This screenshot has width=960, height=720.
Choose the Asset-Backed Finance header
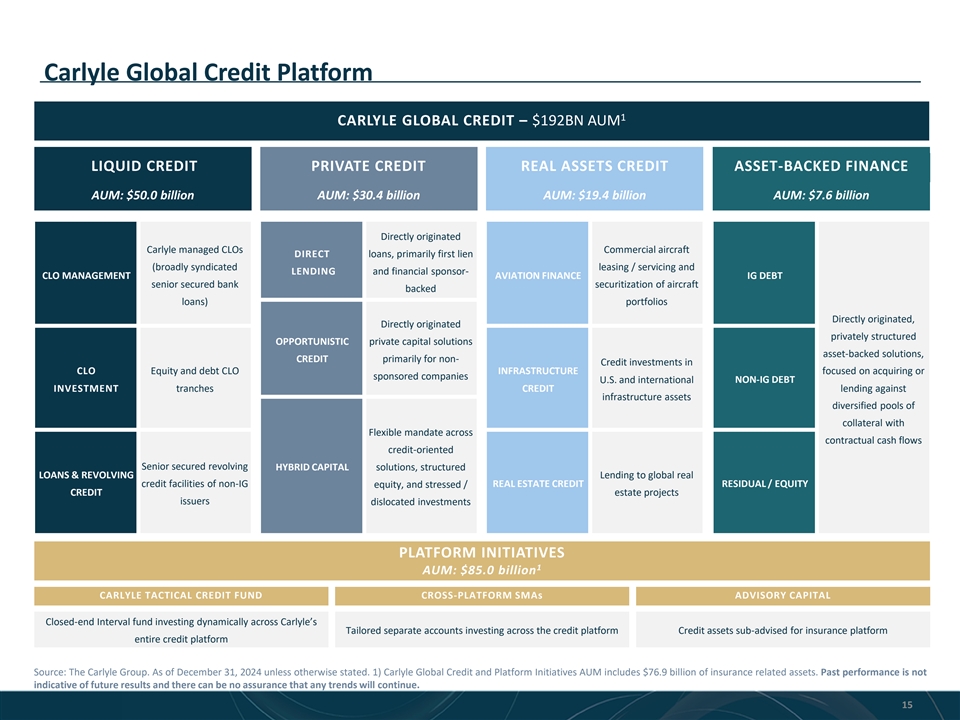[821, 178]
